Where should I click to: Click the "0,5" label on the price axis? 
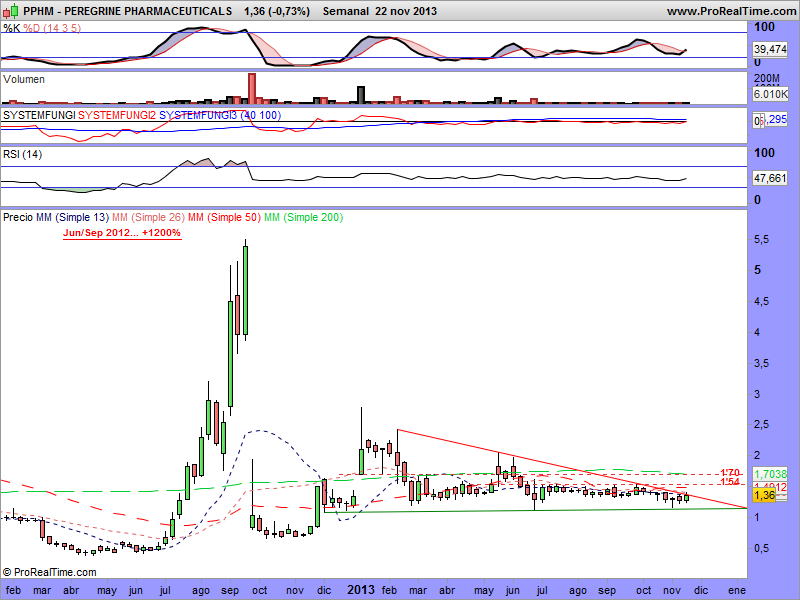pos(761,548)
